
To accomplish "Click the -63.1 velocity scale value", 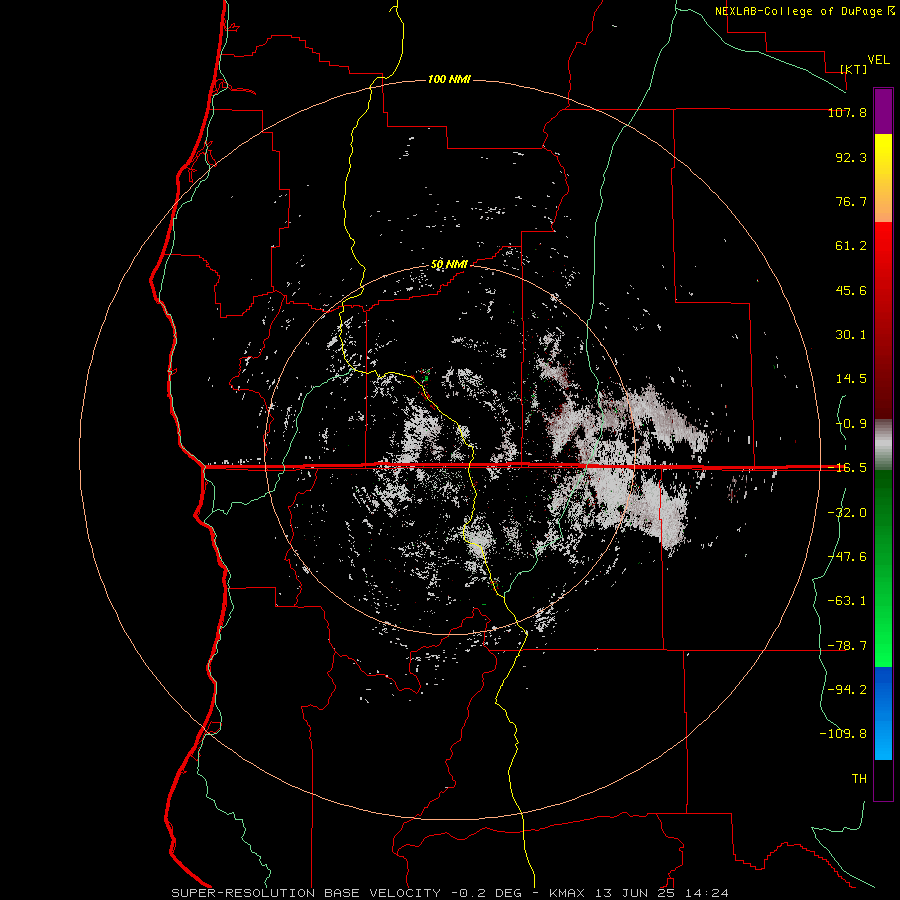I will (x=847, y=601).
